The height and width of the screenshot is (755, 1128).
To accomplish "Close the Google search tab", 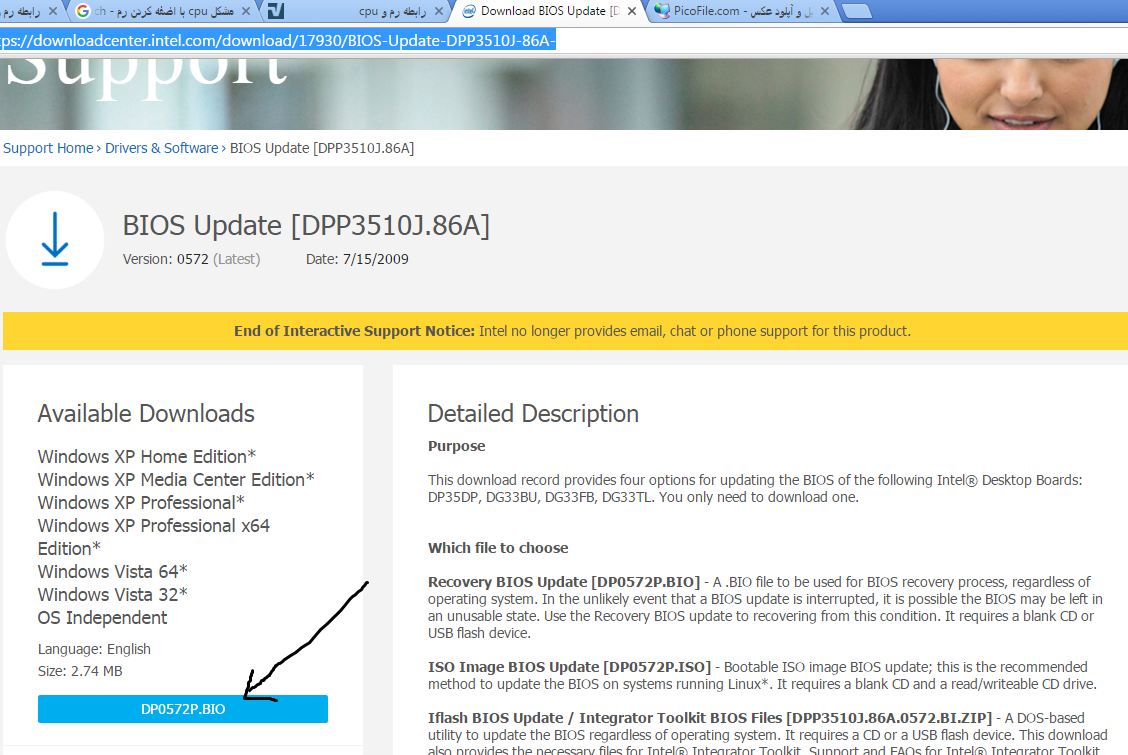I will point(245,11).
